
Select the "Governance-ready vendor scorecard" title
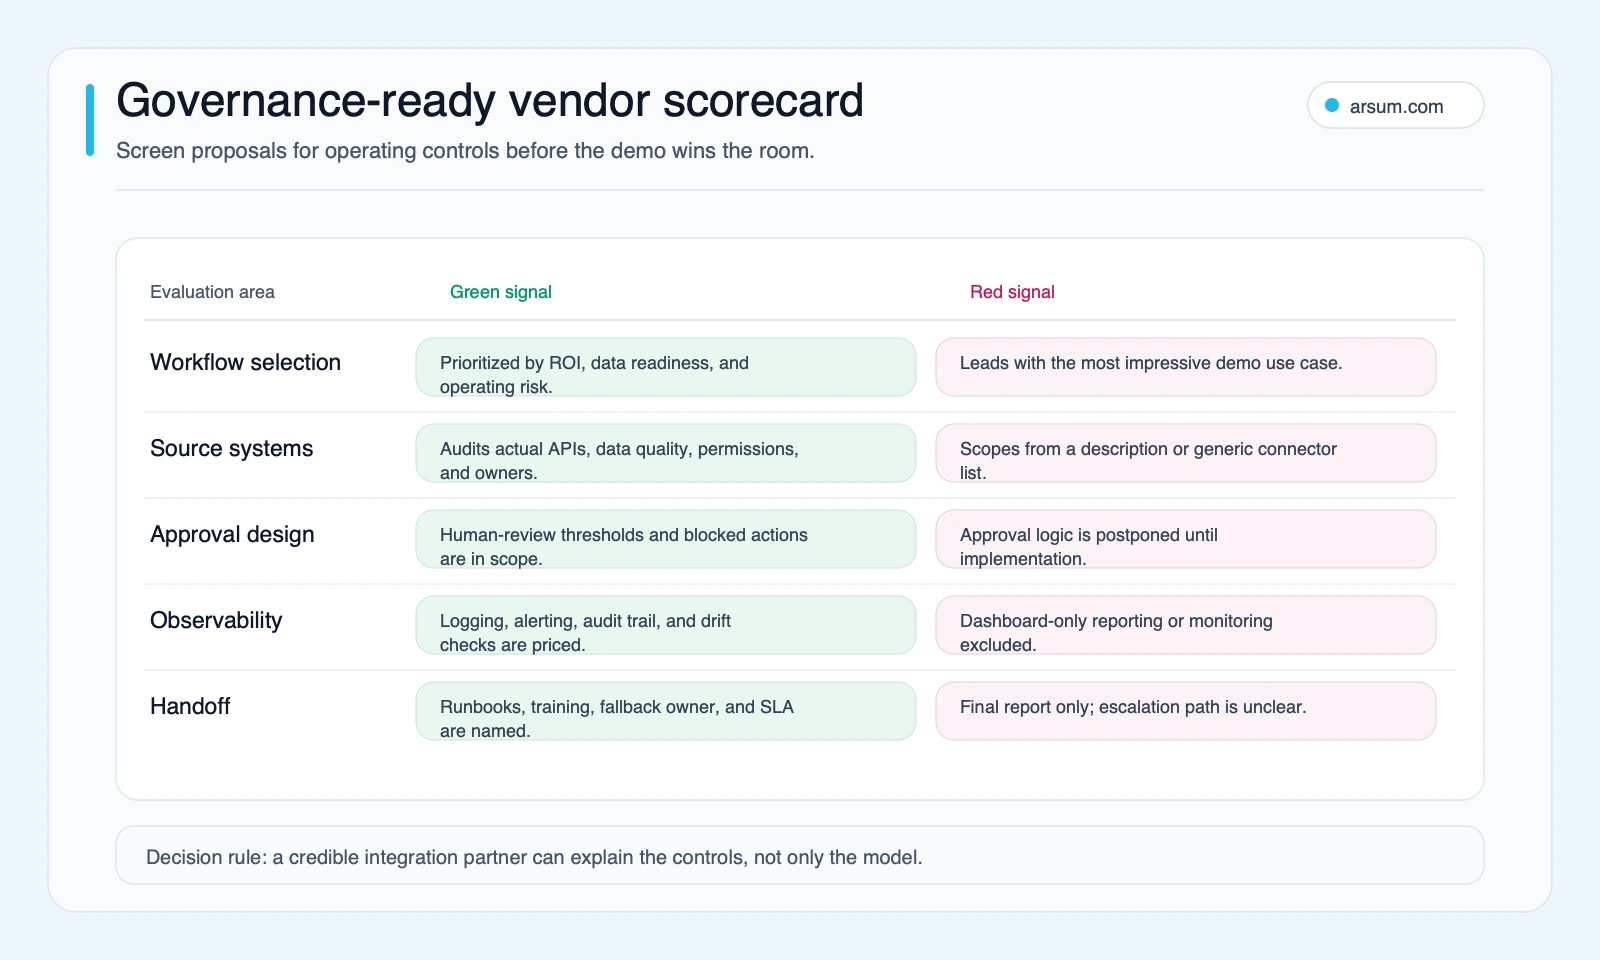[x=490, y=100]
